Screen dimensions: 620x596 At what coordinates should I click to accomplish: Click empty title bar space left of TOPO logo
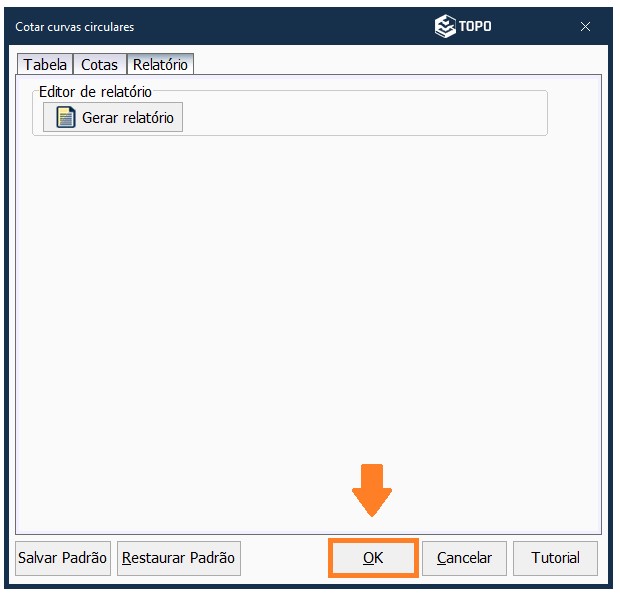pyautogui.click(x=300, y=27)
